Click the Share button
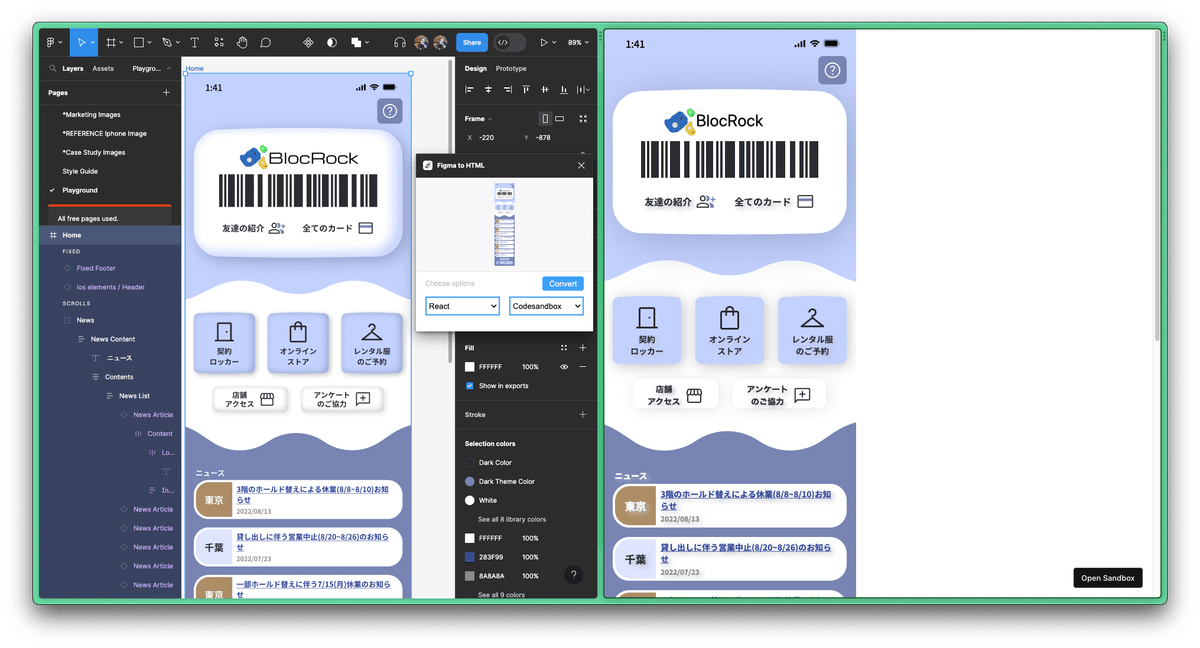The width and height of the screenshot is (1200, 648). [472, 43]
